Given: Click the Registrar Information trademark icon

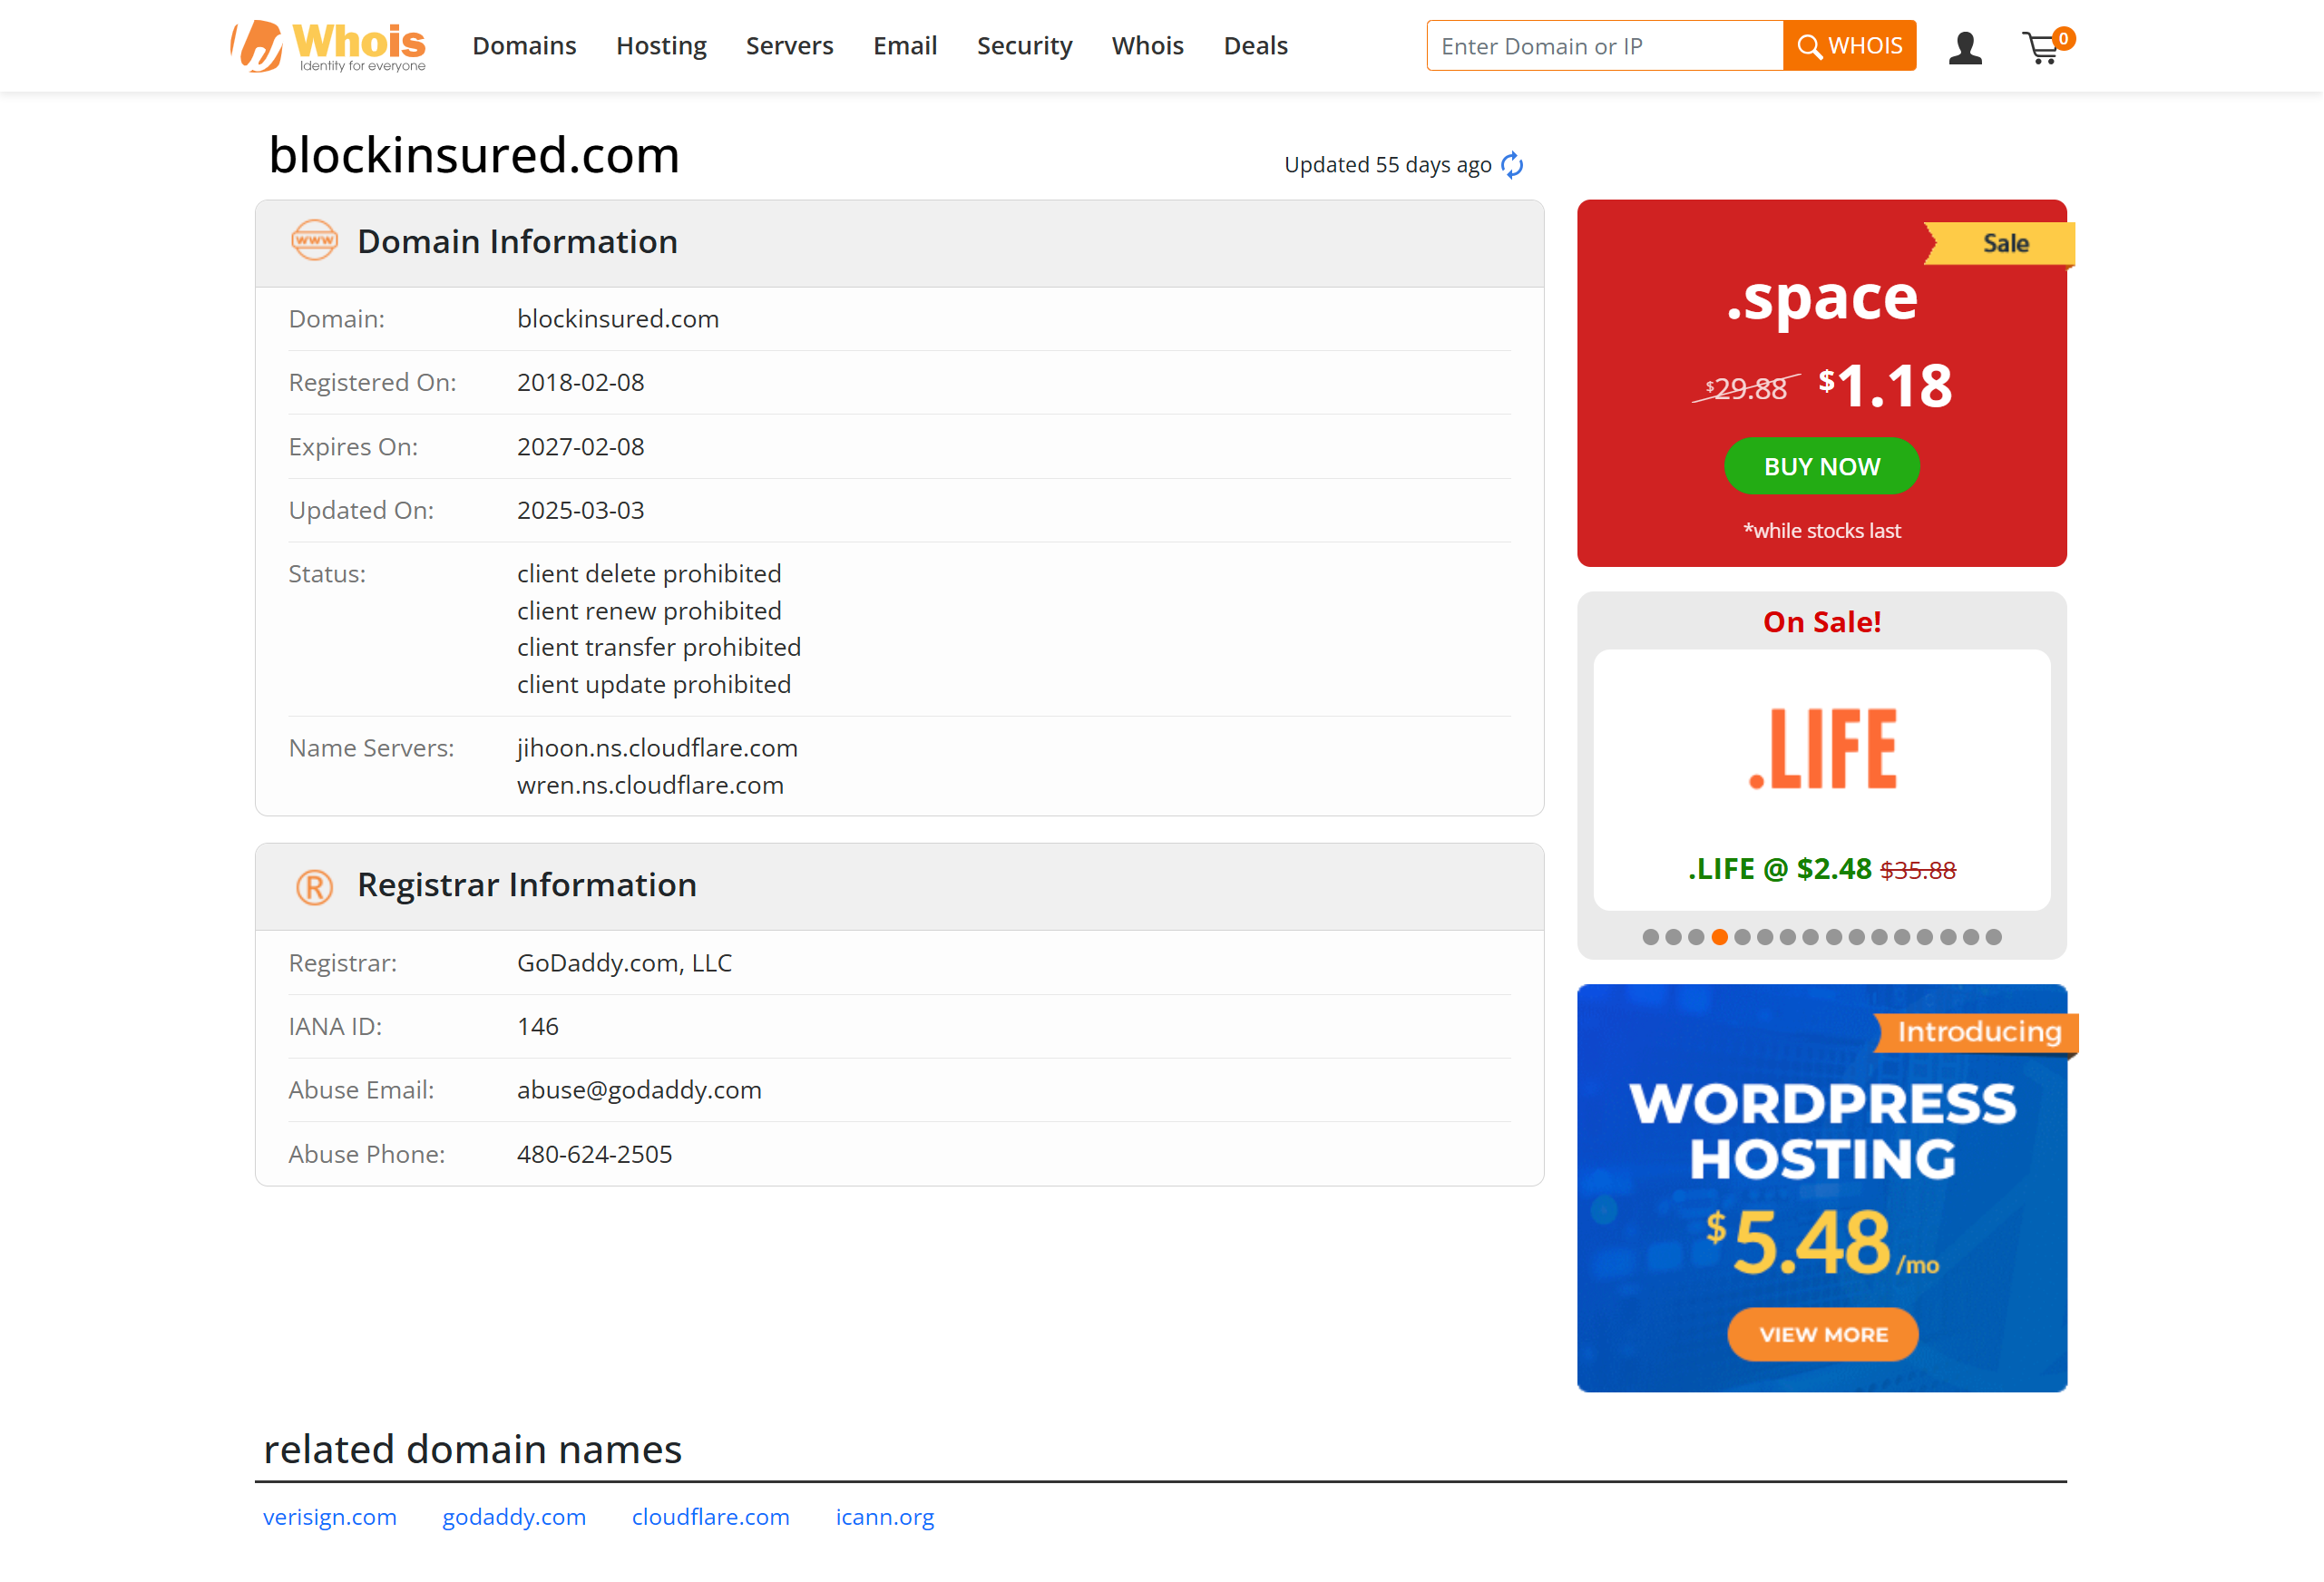Looking at the screenshot, I should [x=313, y=885].
